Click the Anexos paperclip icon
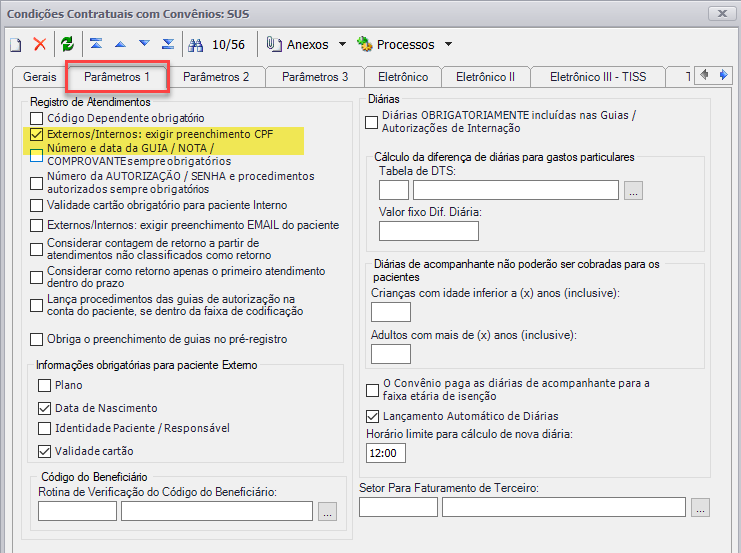This screenshot has height=553, width=741. point(274,44)
